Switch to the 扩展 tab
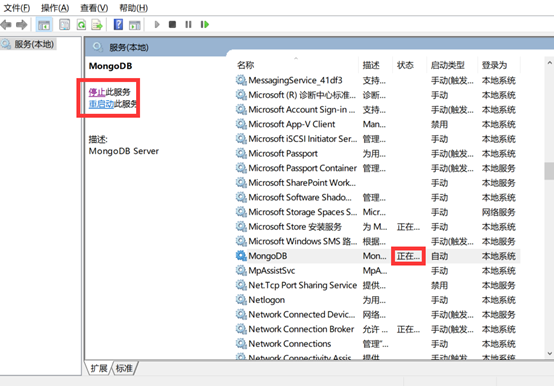554x386 pixels. click(x=99, y=368)
